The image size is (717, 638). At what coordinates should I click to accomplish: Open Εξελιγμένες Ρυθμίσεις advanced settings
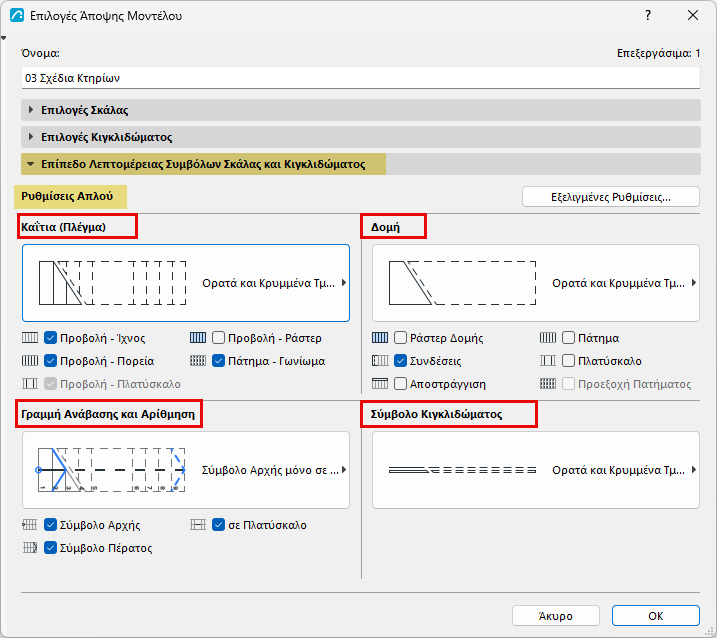click(x=611, y=197)
